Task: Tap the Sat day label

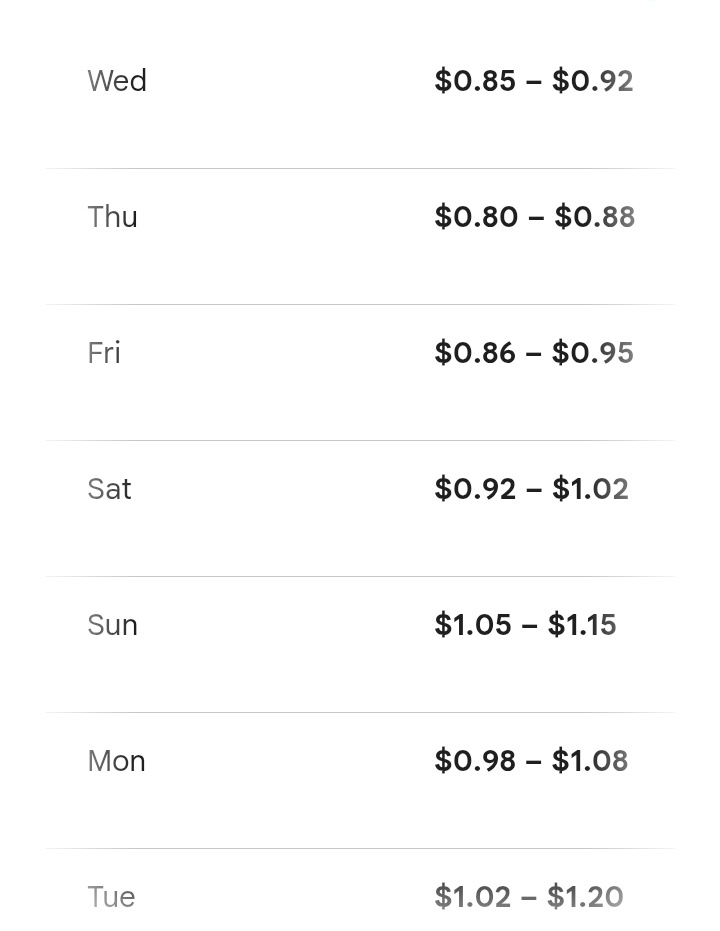Action: (109, 489)
